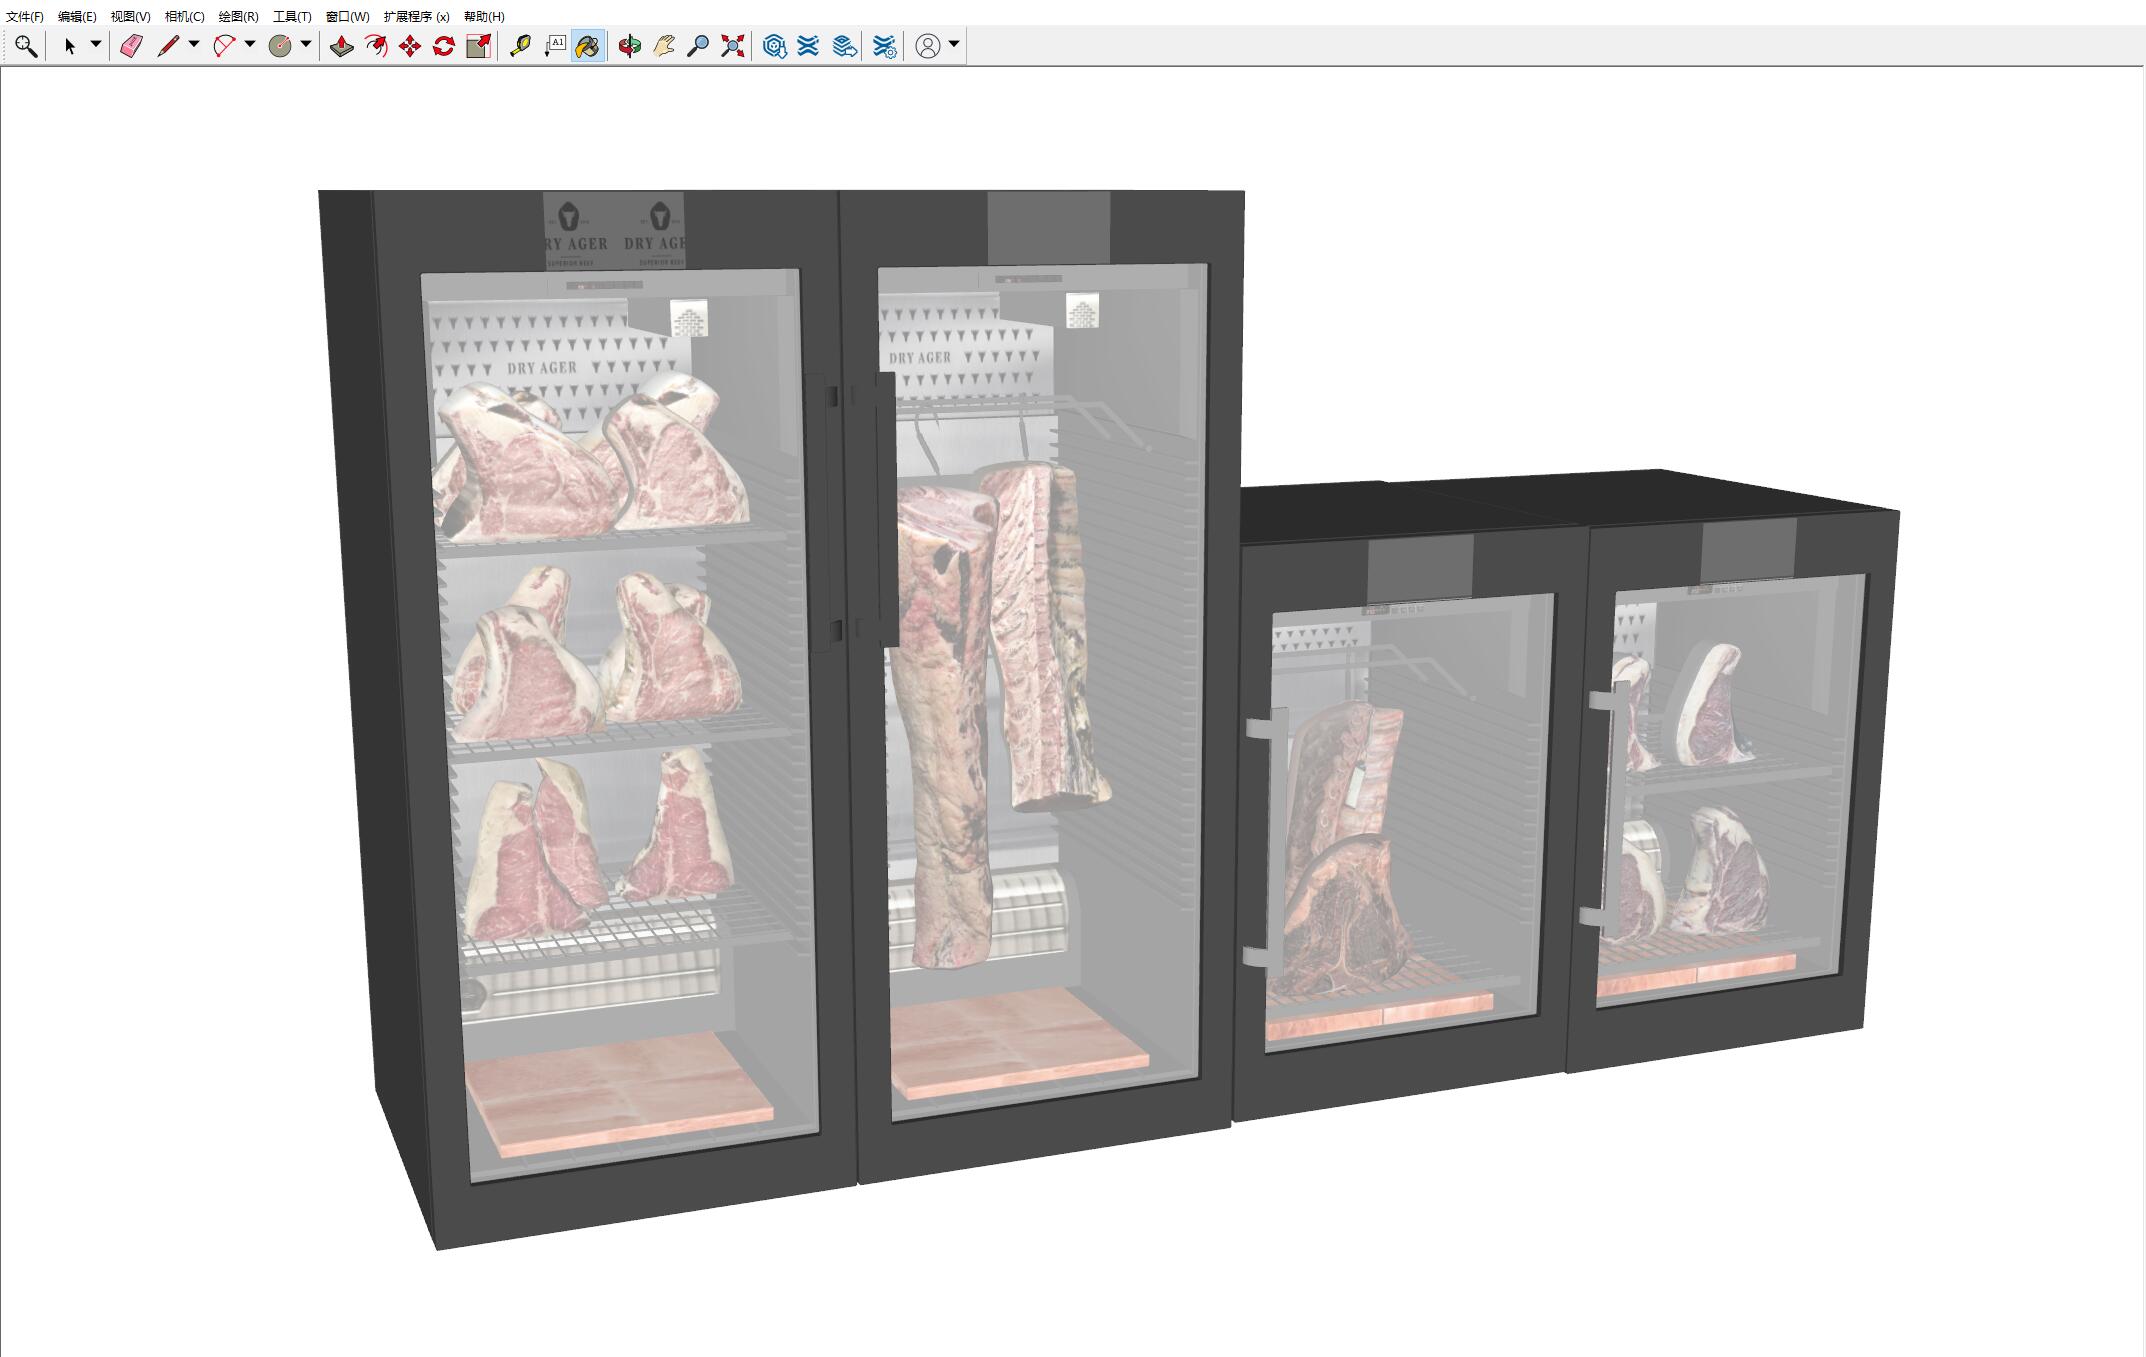Image resolution: width=2146 pixels, height=1357 pixels.
Task: Click the Text label tool button
Action: pos(555,46)
